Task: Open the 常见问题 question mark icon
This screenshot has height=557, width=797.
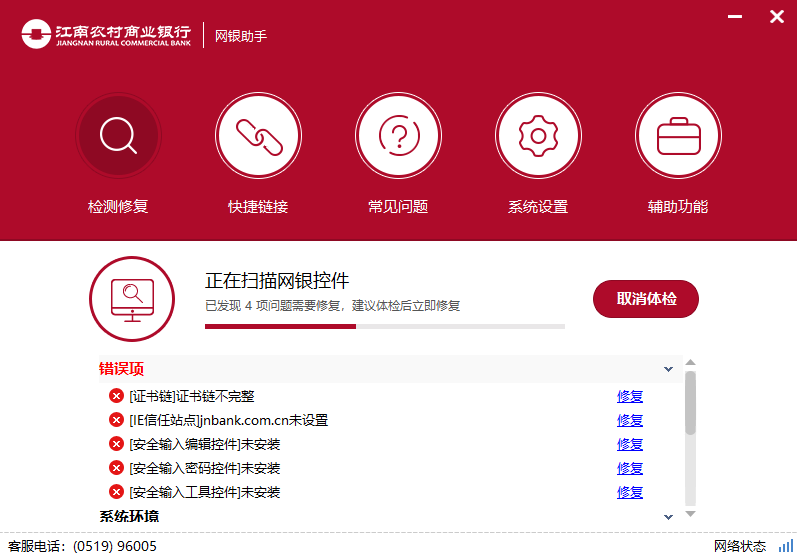Action: (398, 135)
